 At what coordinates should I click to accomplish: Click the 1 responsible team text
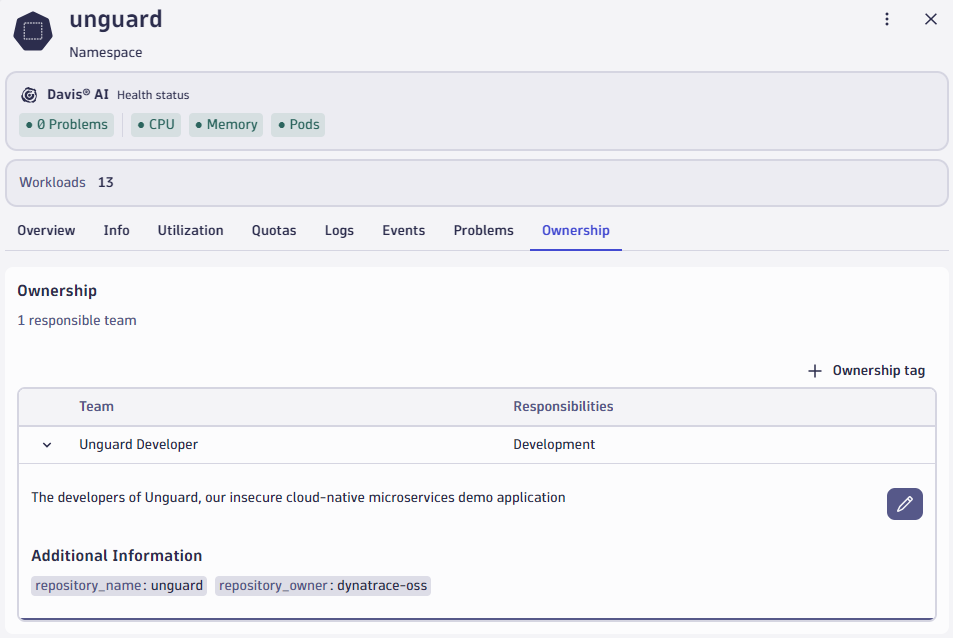coord(77,319)
